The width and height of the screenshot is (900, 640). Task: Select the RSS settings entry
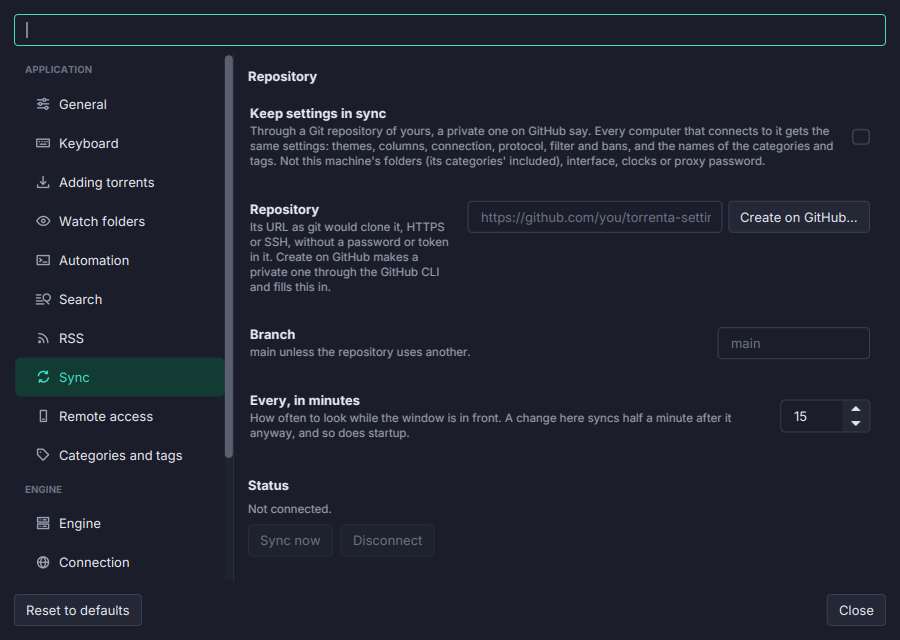(x=119, y=338)
